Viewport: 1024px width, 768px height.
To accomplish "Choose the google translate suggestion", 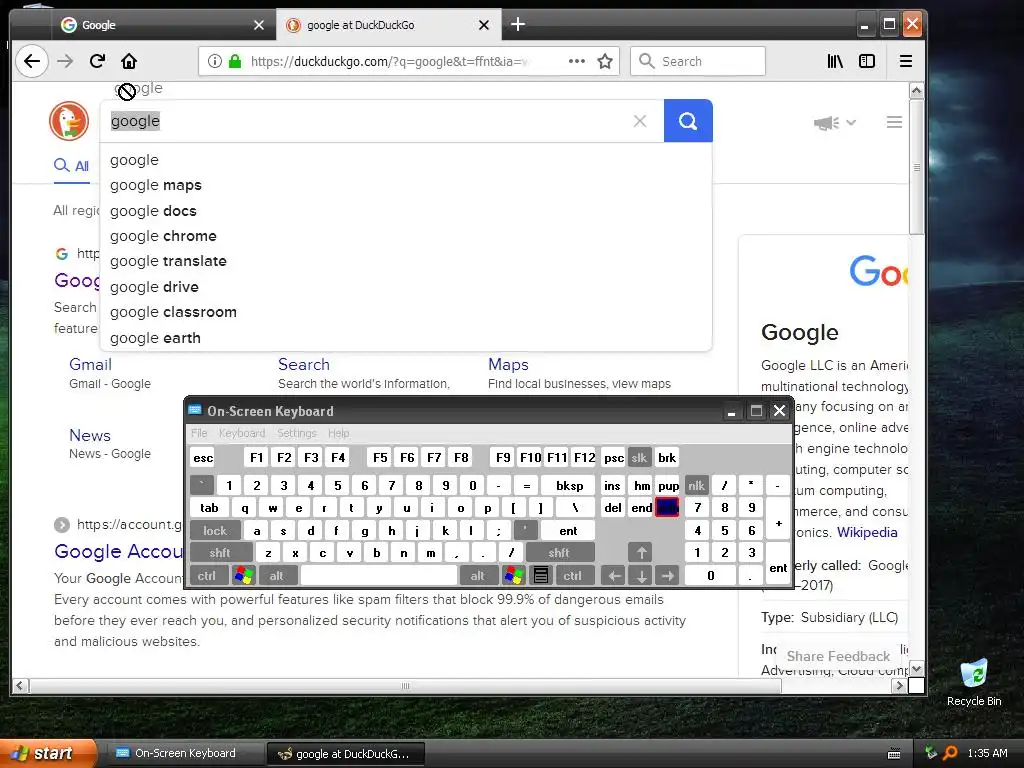I will point(406,261).
